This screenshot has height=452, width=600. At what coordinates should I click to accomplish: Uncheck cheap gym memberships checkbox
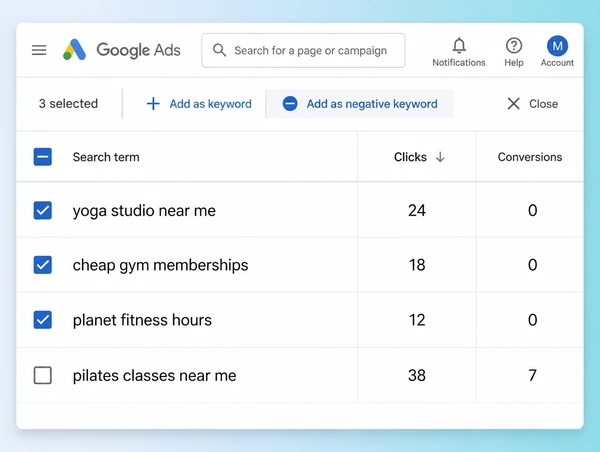pos(43,265)
